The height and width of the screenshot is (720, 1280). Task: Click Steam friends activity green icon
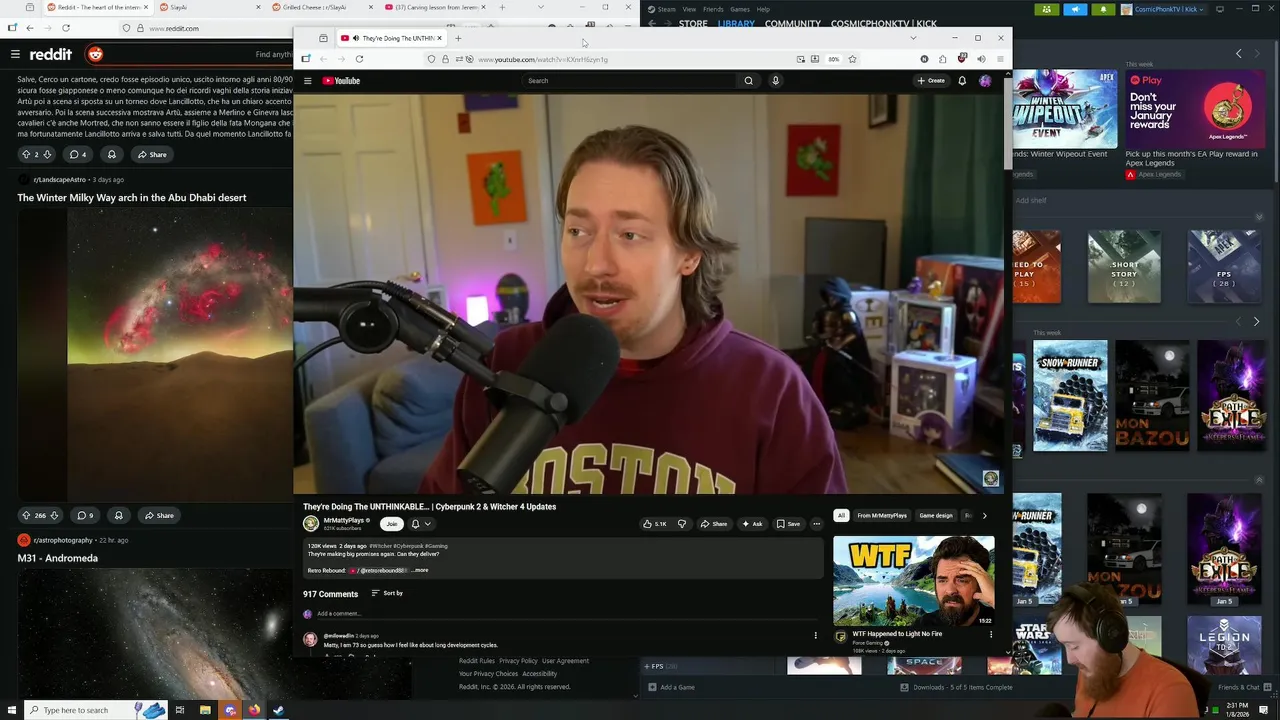(x=1047, y=9)
